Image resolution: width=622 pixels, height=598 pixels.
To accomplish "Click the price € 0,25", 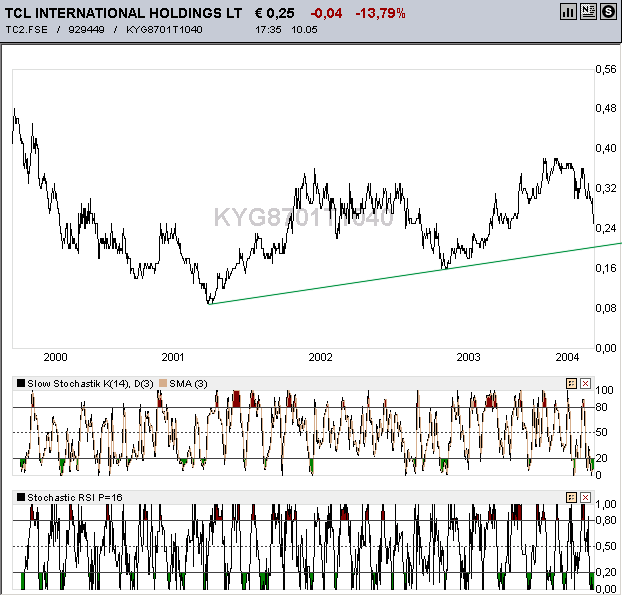I will click(275, 13).
